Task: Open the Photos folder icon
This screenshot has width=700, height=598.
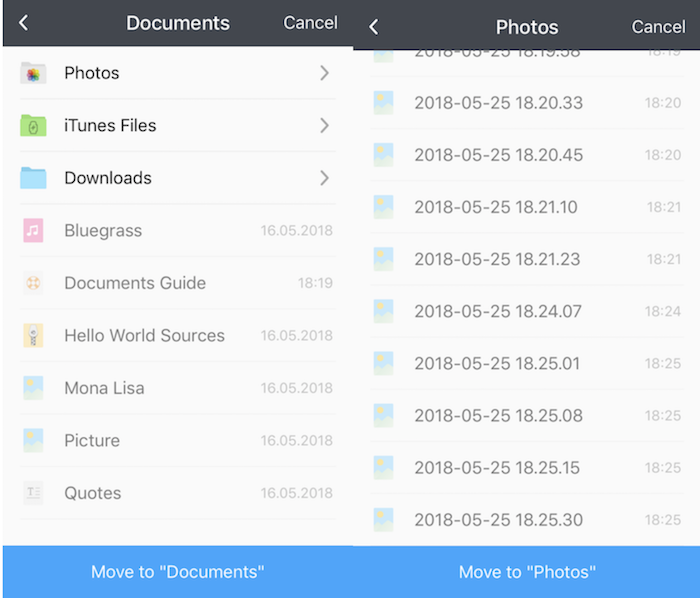Action: click(x=33, y=73)
